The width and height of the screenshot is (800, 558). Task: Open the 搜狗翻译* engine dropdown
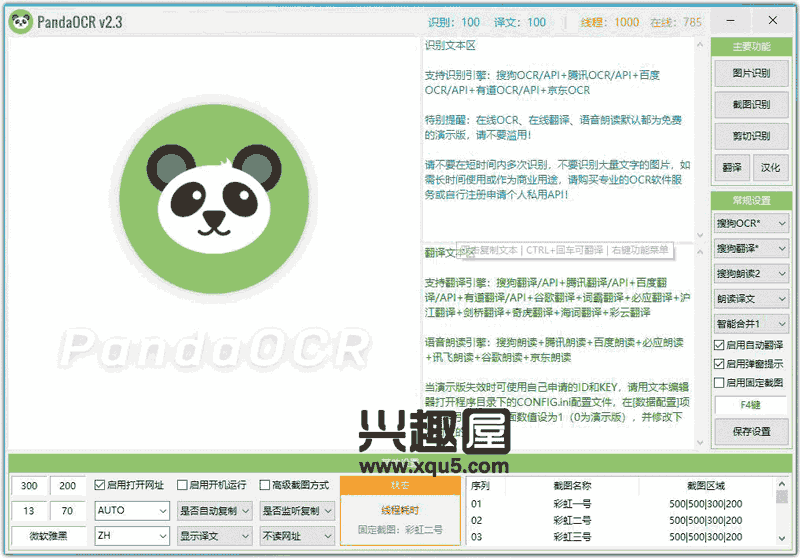click(751, 248)
